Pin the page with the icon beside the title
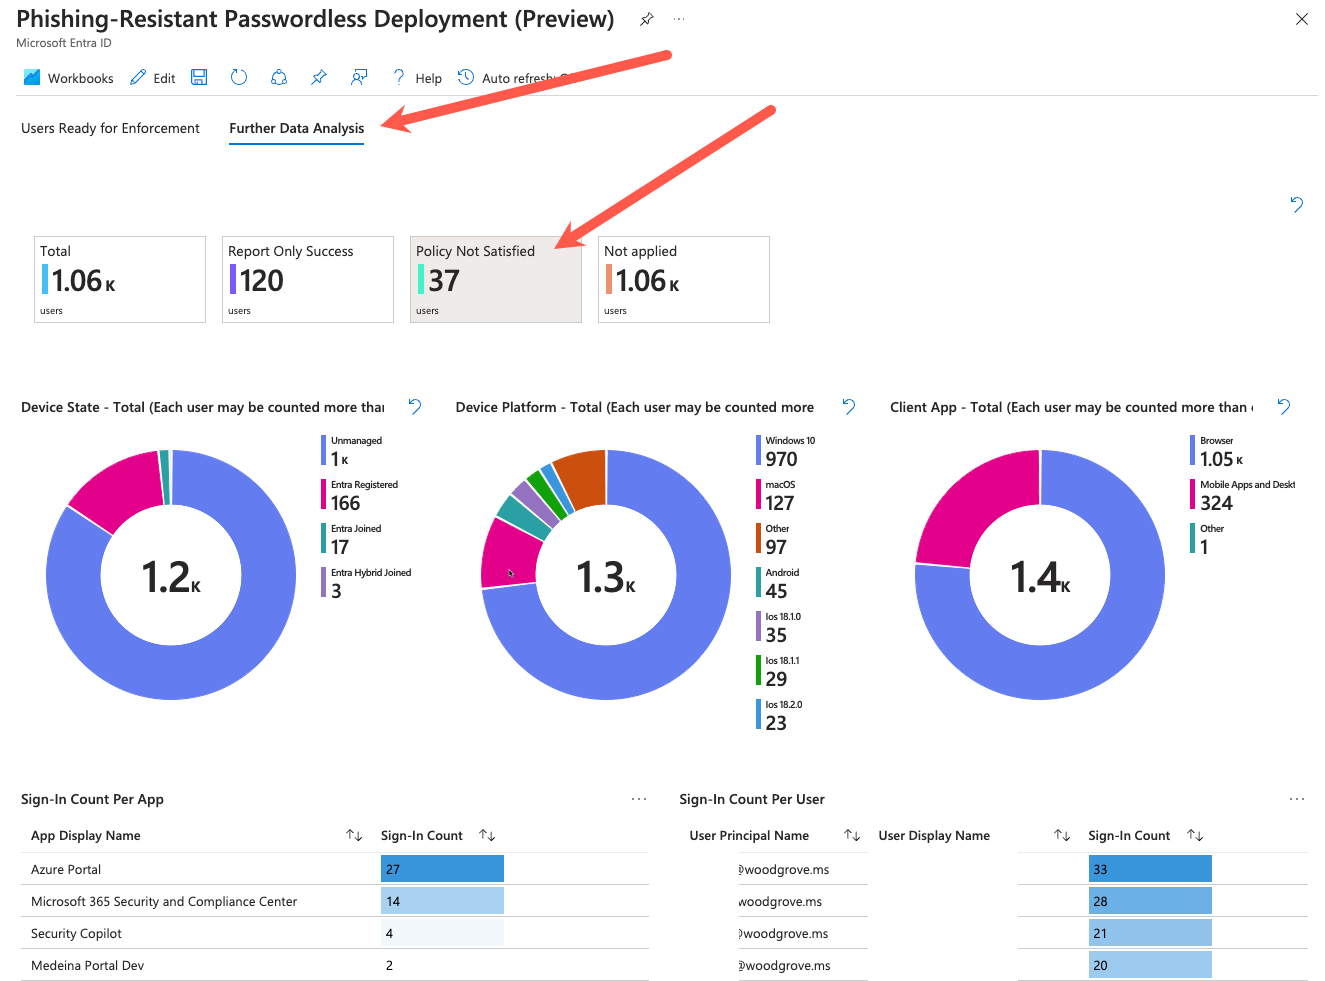 tap(647, 19)
